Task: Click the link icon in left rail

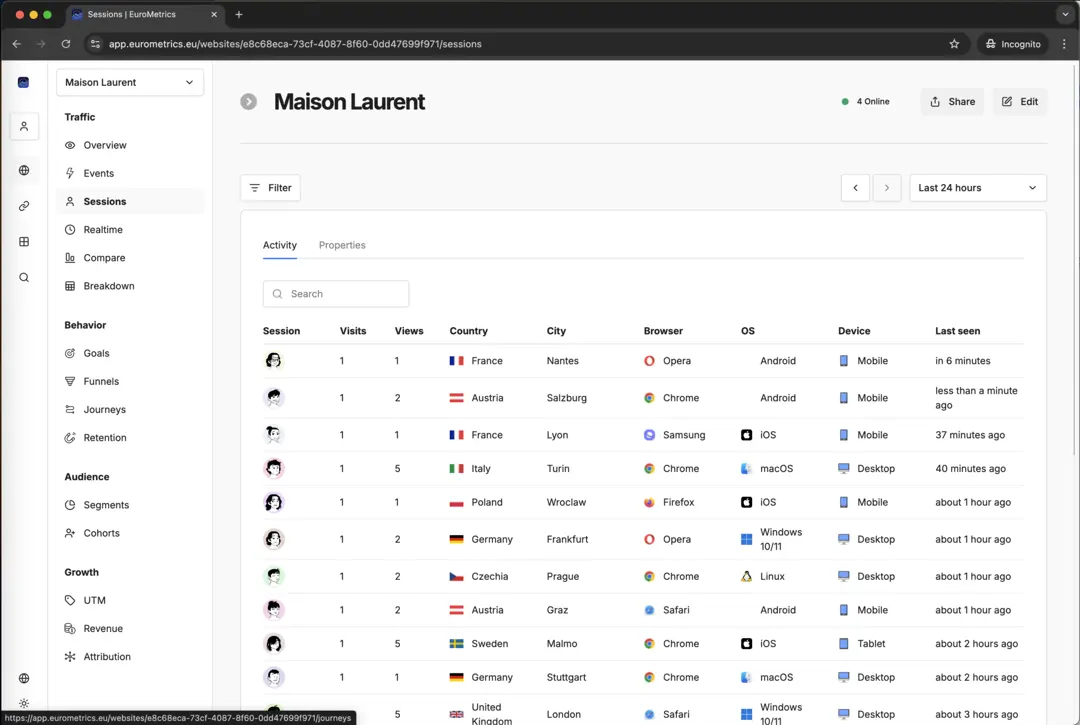Action: pyautogui.click(x=24, y=206)
